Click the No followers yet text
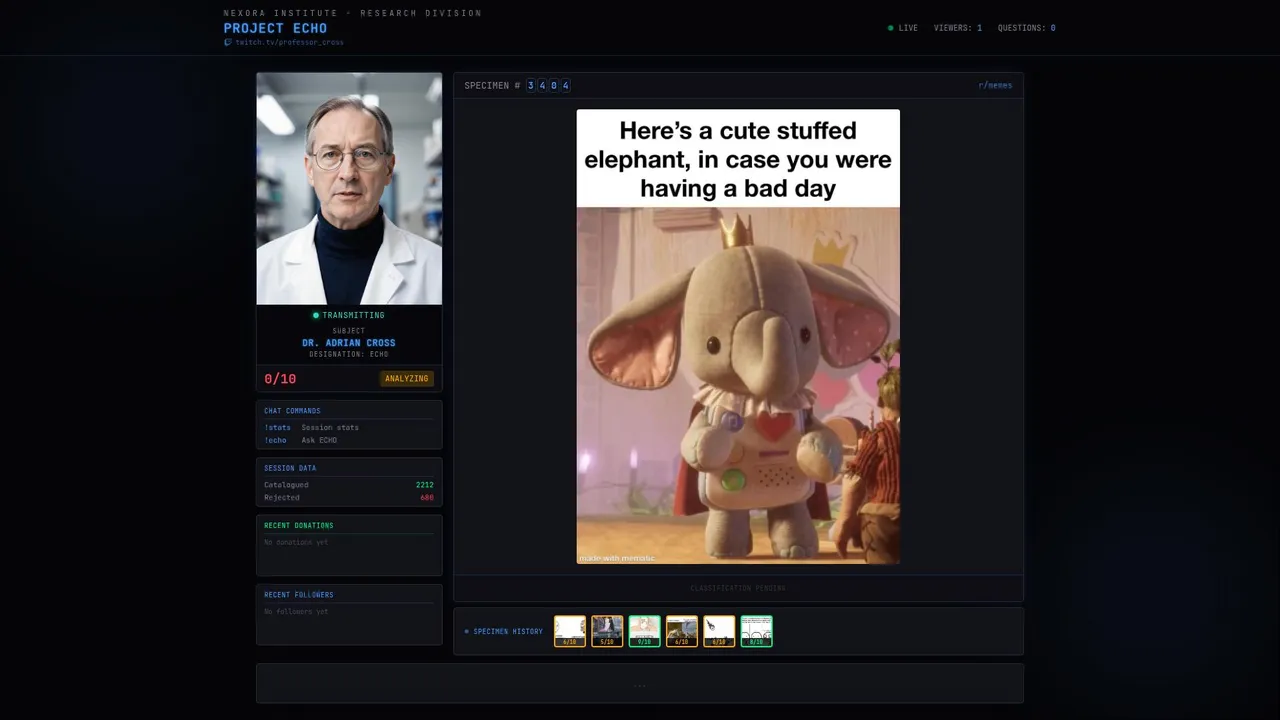 point(296,611)
